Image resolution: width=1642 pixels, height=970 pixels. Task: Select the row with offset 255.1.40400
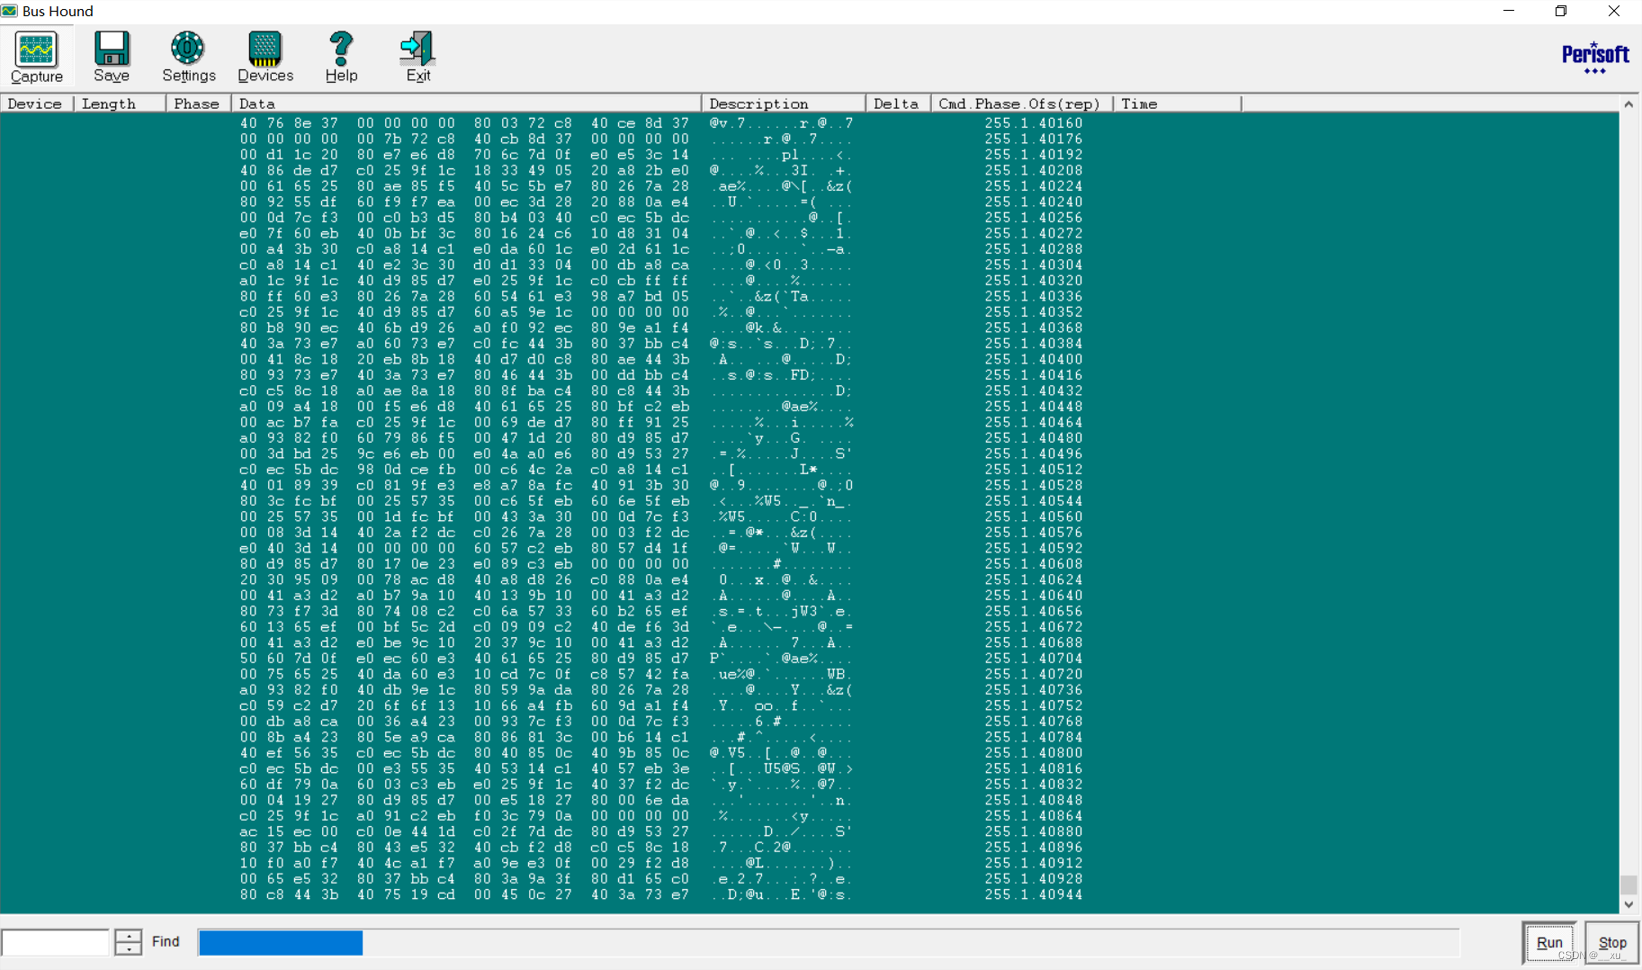point(809,359)
